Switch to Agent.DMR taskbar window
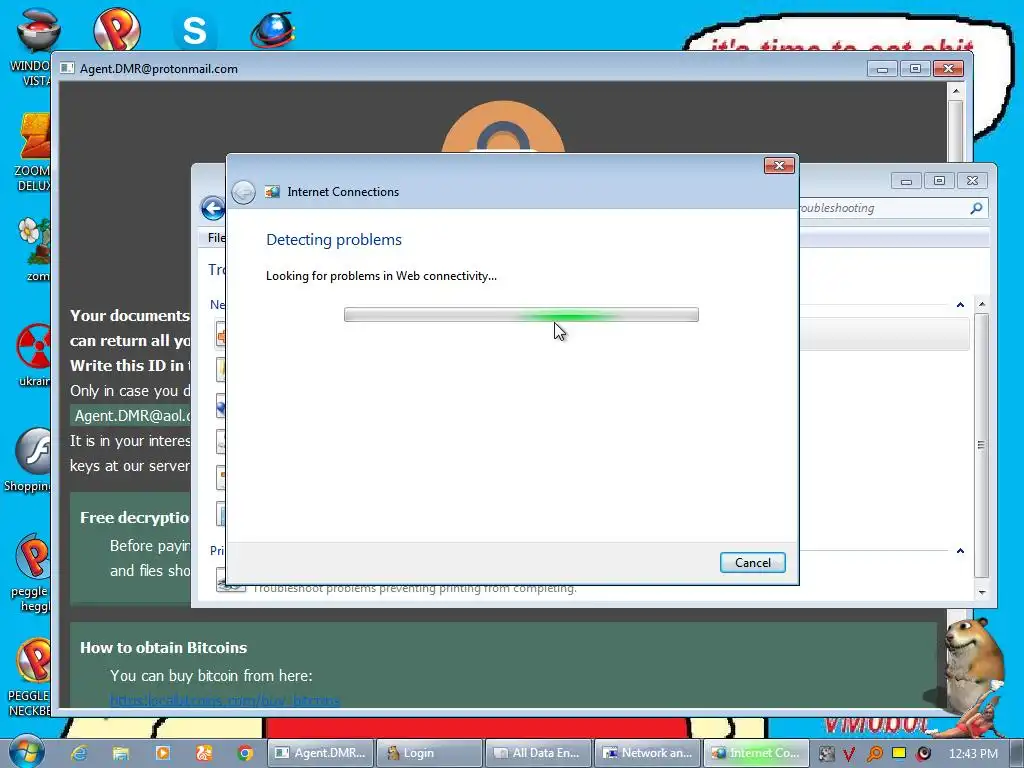1024x768 pixels. point(321,753)
